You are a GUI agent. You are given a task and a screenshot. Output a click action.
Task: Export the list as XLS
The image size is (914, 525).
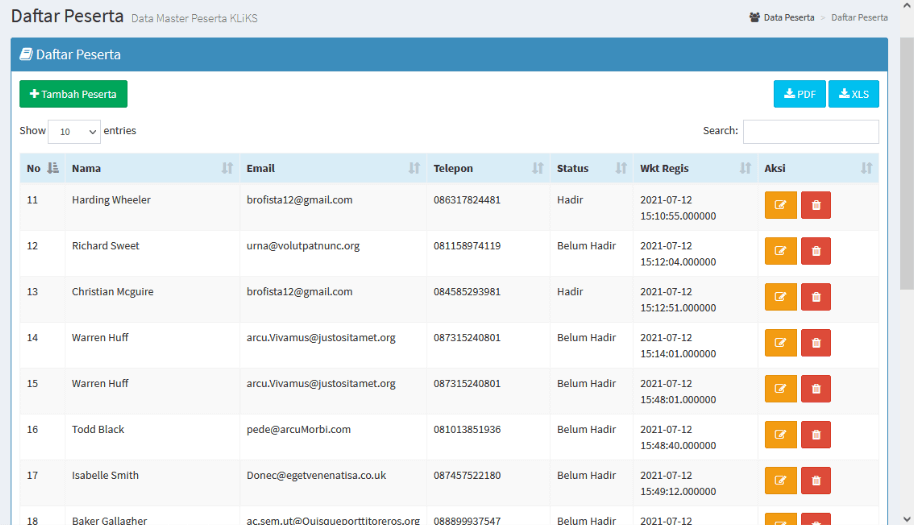coord(853,94)
